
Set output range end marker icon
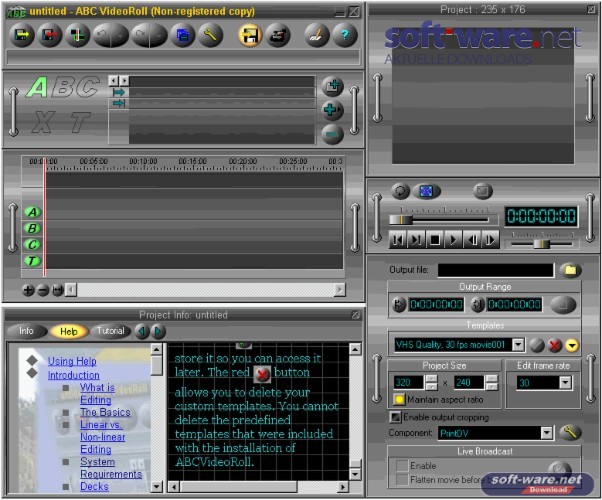[477, 305]
